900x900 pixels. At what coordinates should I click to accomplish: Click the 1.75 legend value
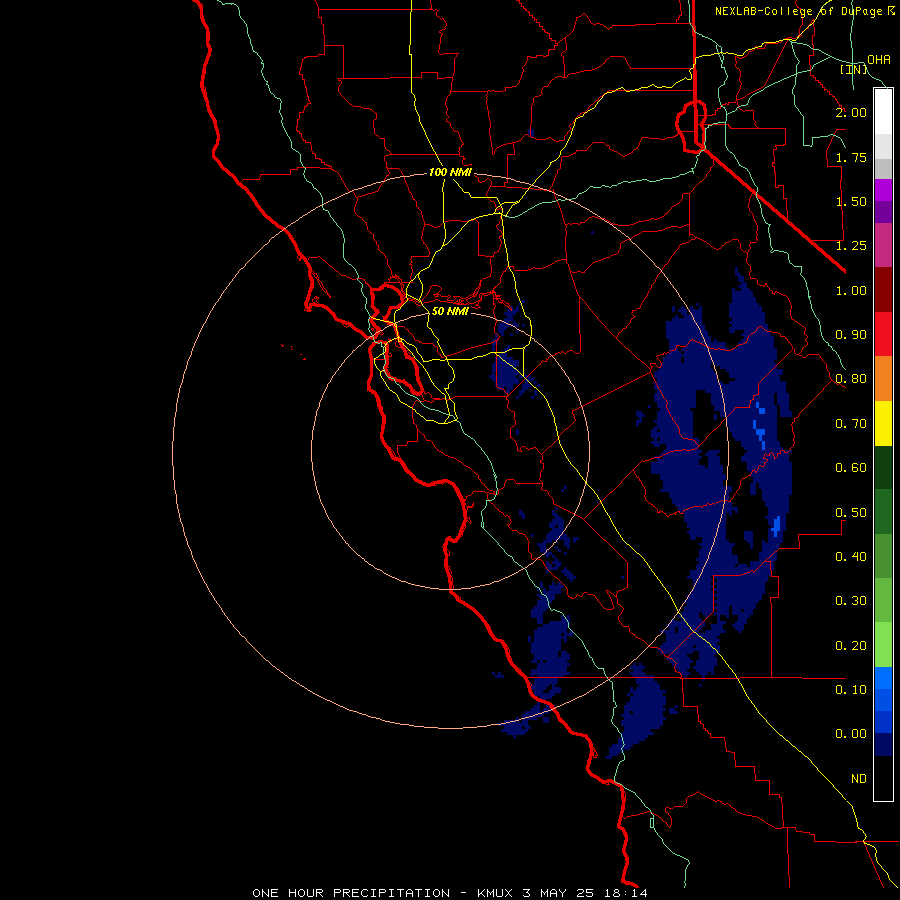pyautogui.click(x=851, y=157)
